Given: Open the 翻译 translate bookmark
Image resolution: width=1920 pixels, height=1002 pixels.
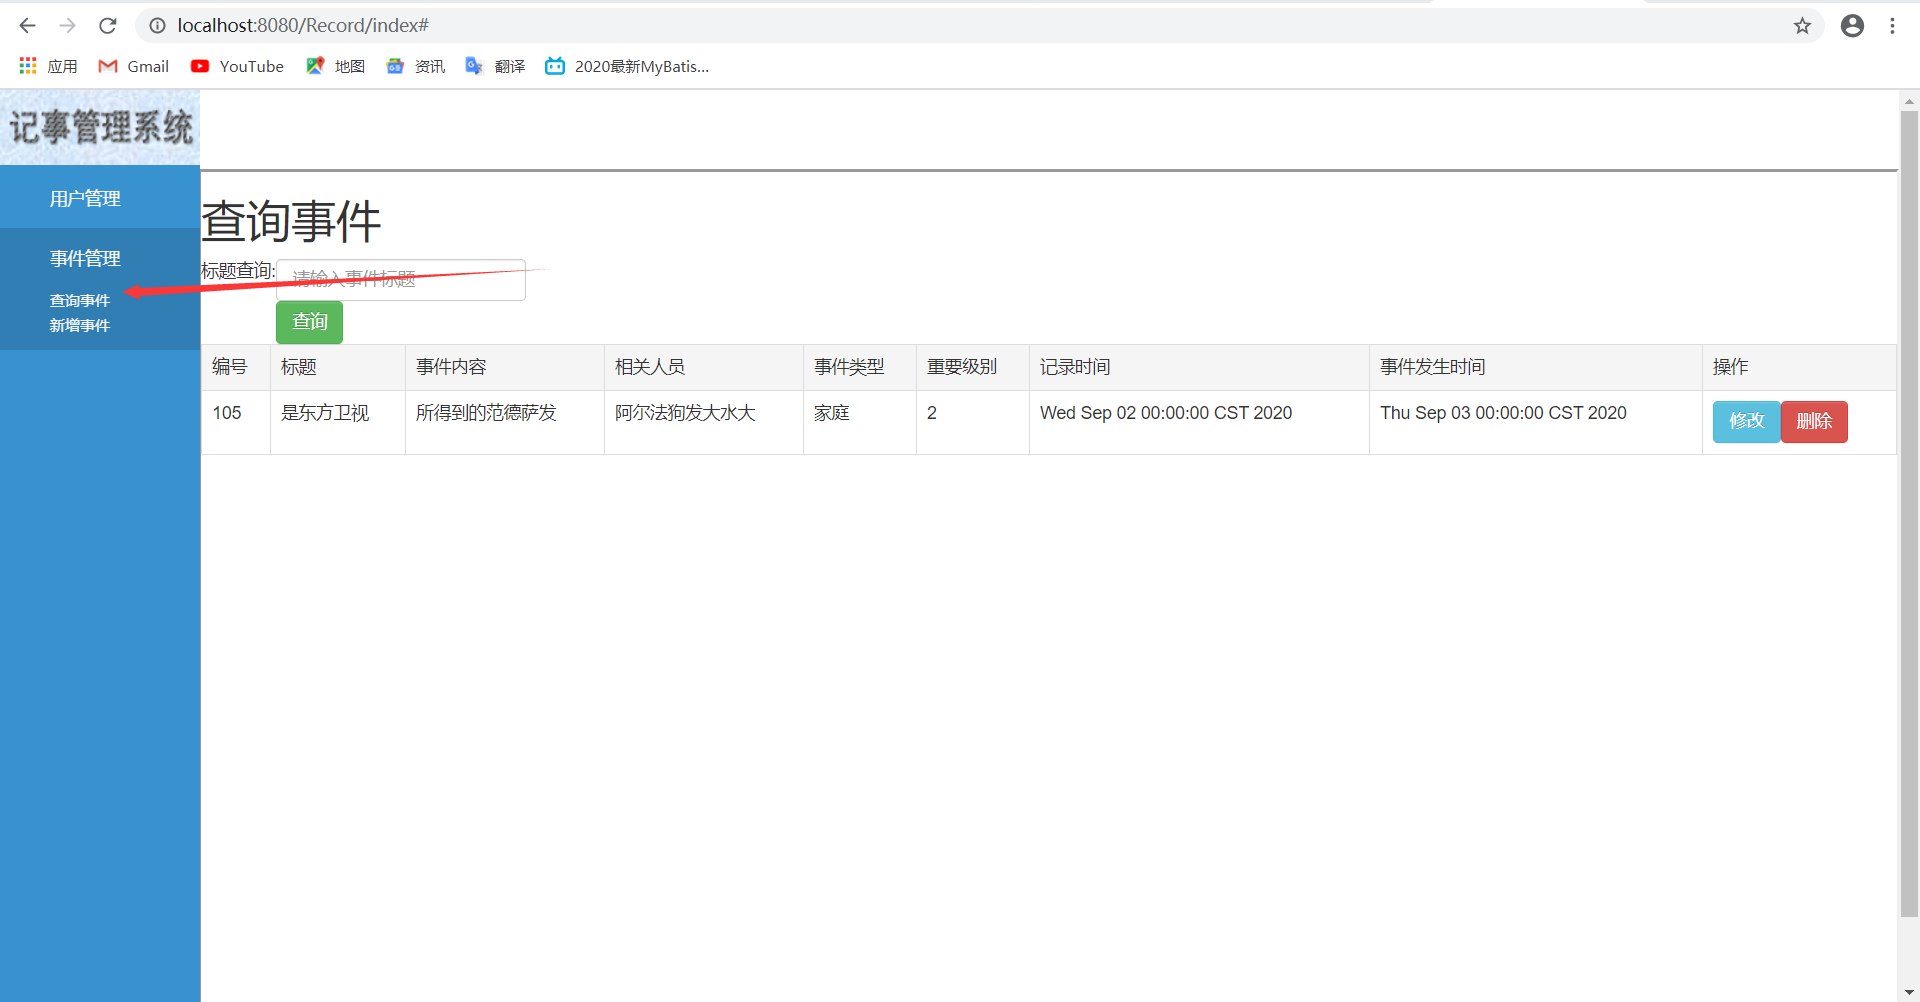Looking at the screenshot, I should click(495, 66).
